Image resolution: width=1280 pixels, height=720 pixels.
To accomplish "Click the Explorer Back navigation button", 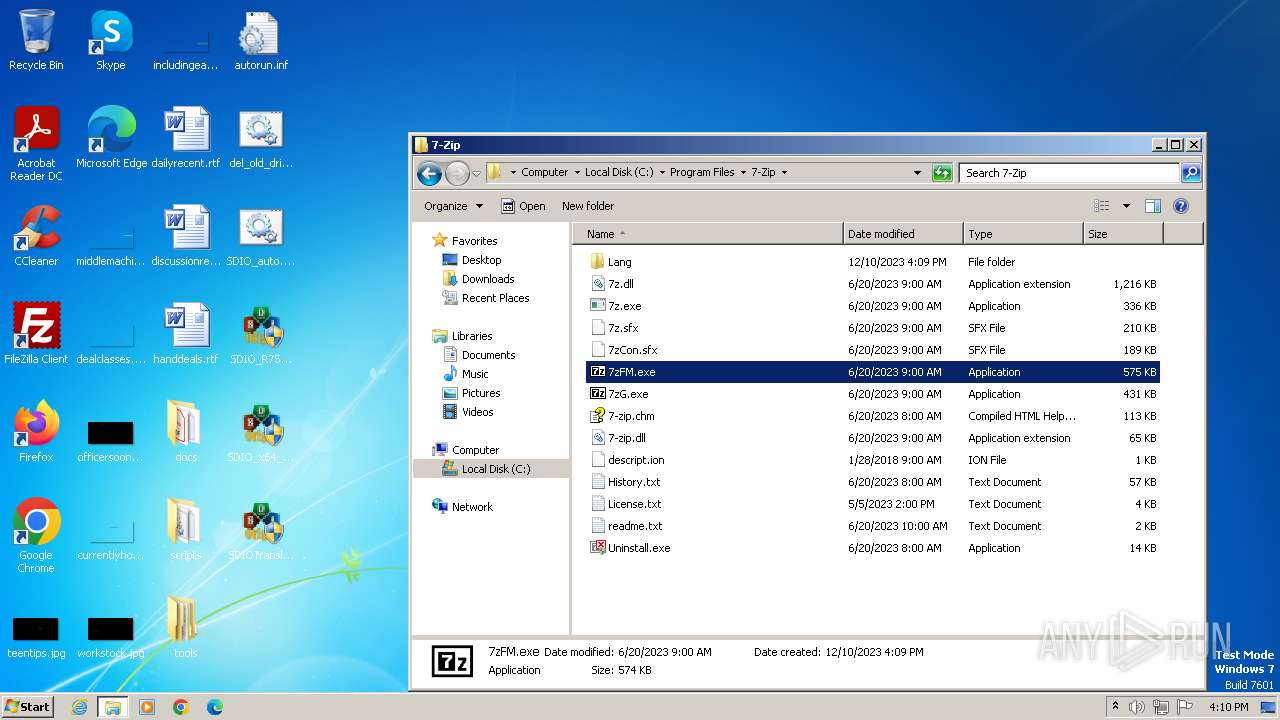I will [429, 173].
